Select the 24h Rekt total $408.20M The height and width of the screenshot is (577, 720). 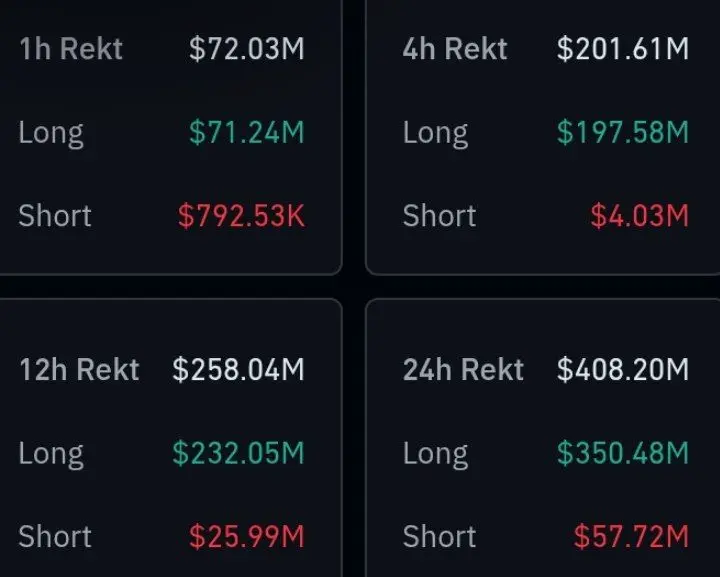tap(623, 370)
